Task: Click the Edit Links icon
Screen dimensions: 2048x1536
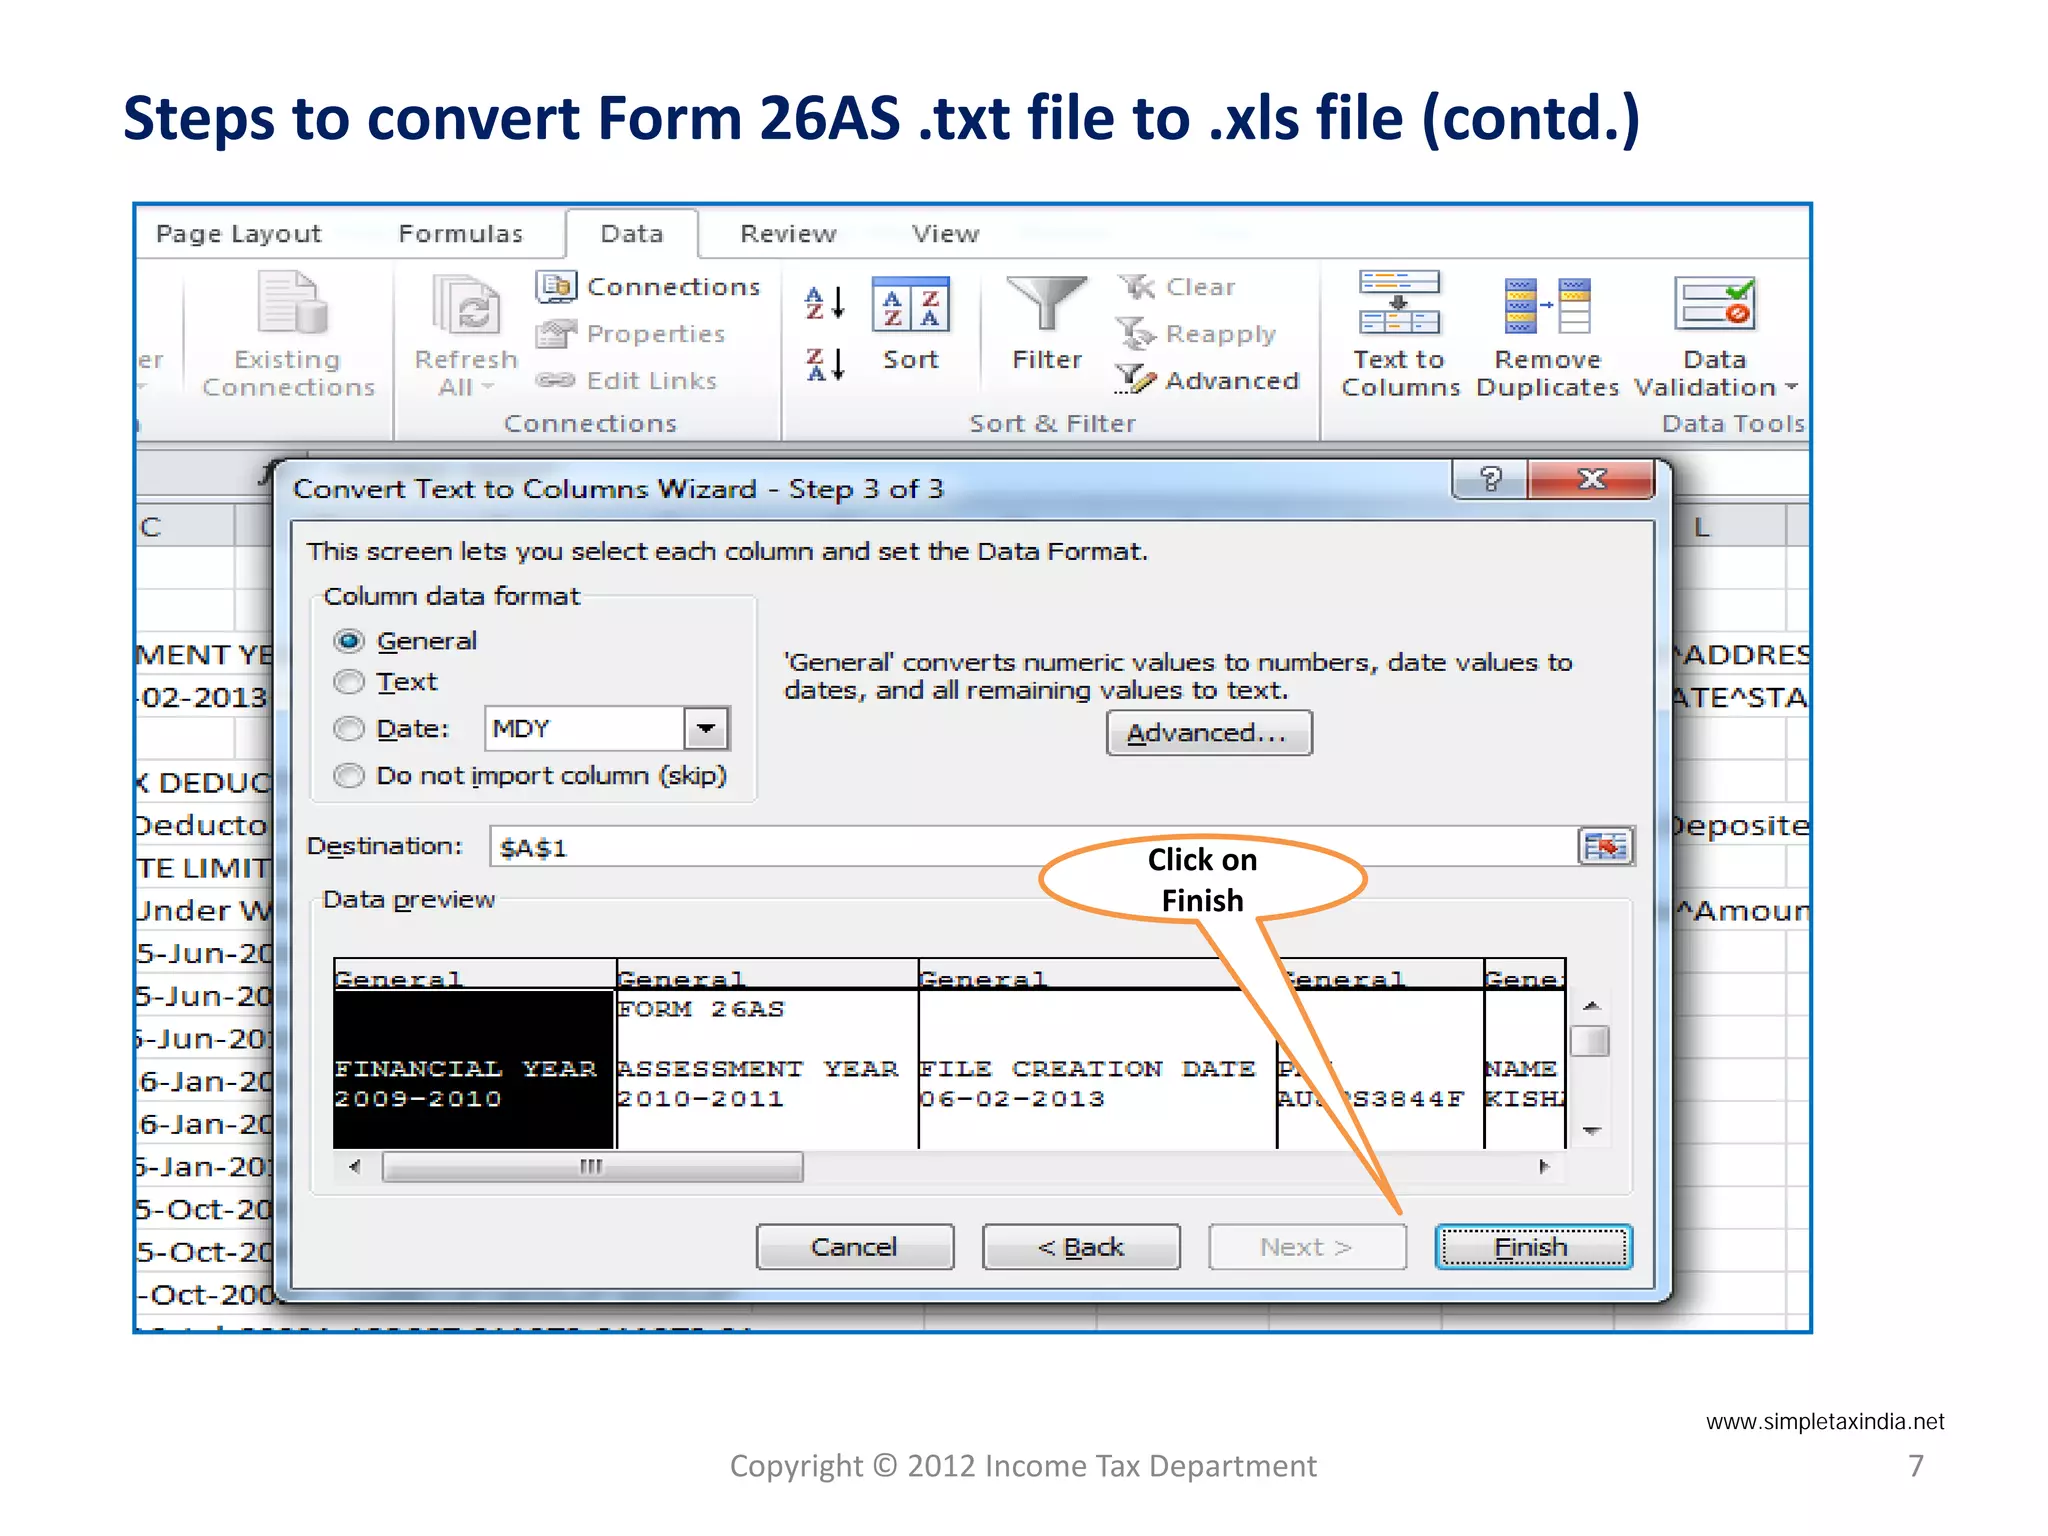Action: coord(555,380)
